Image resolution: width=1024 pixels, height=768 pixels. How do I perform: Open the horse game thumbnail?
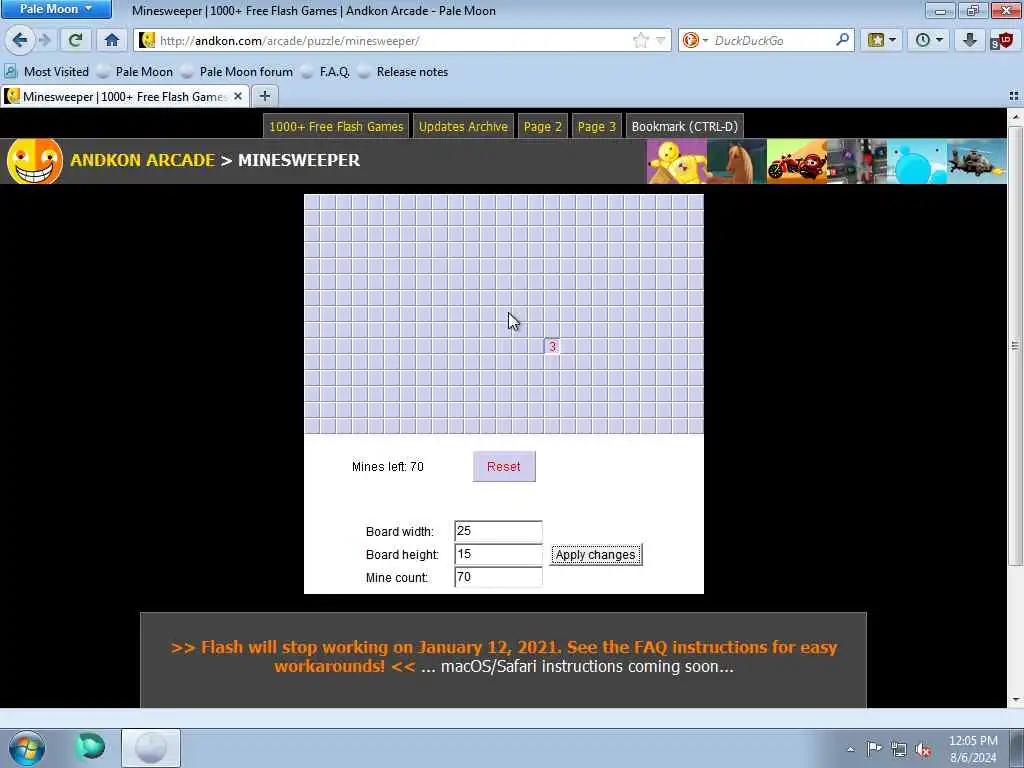click(737, 161)
